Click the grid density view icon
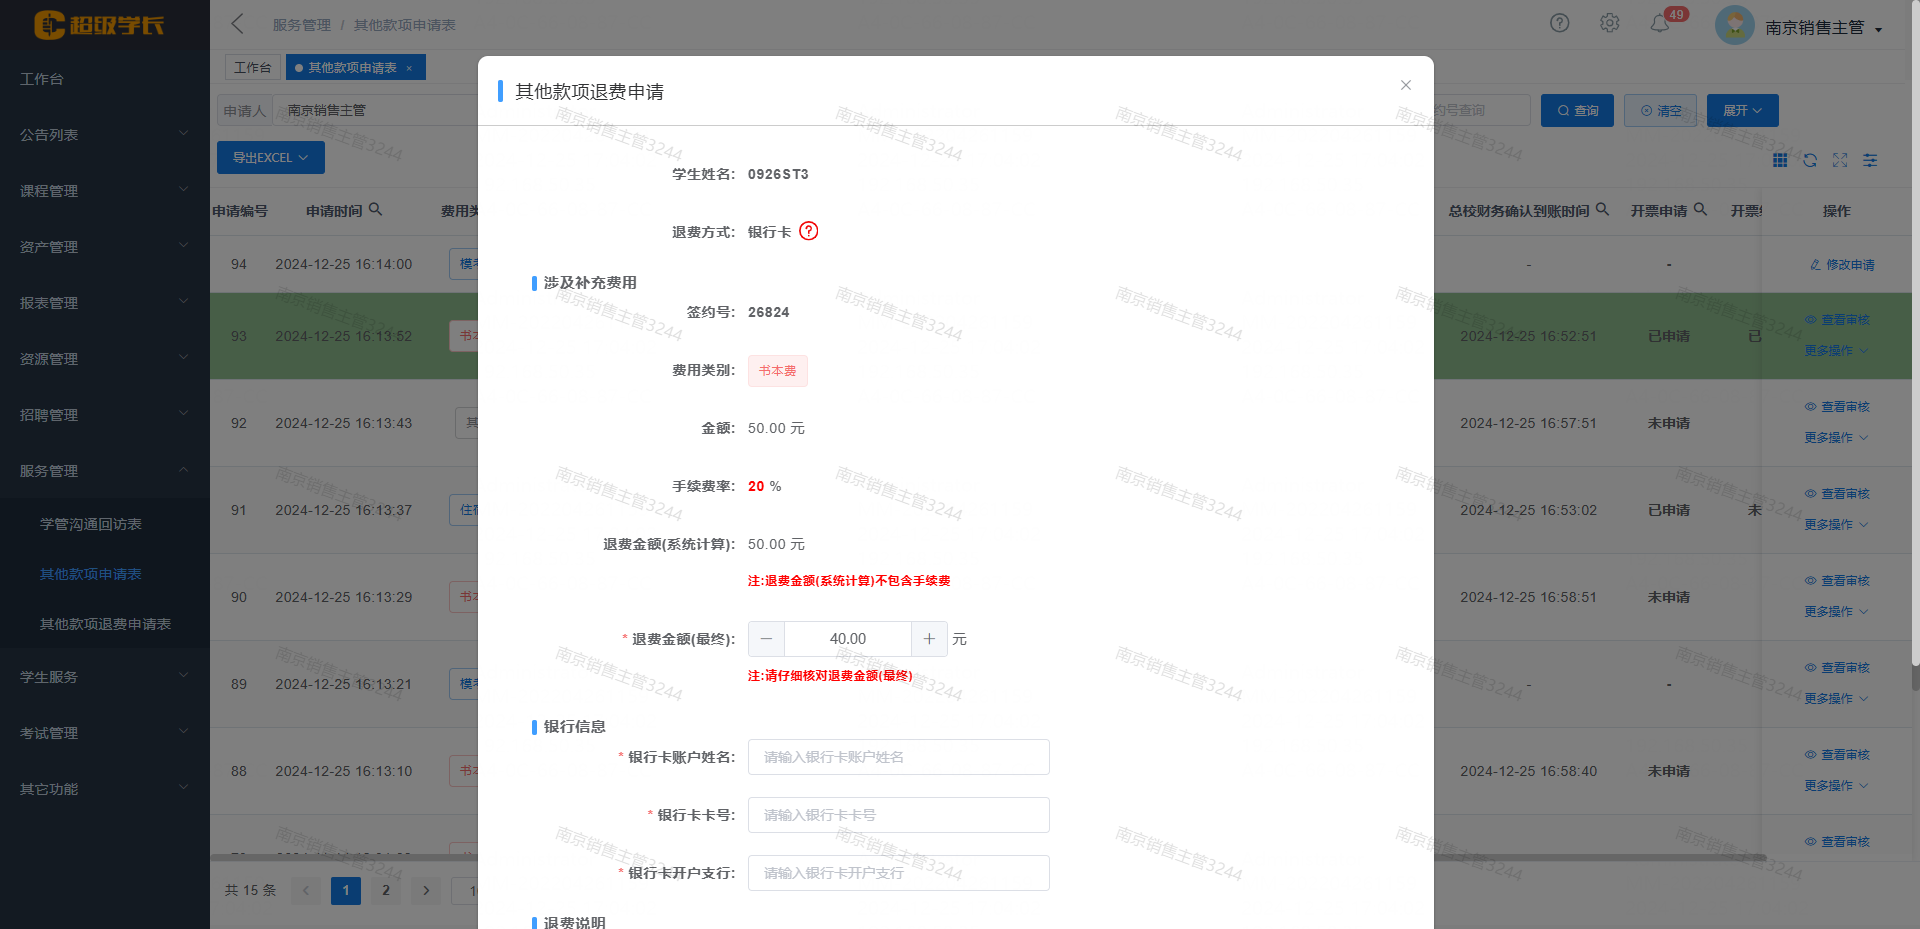The width and height of the screenshot is (1920, 929). point(1780,160)
